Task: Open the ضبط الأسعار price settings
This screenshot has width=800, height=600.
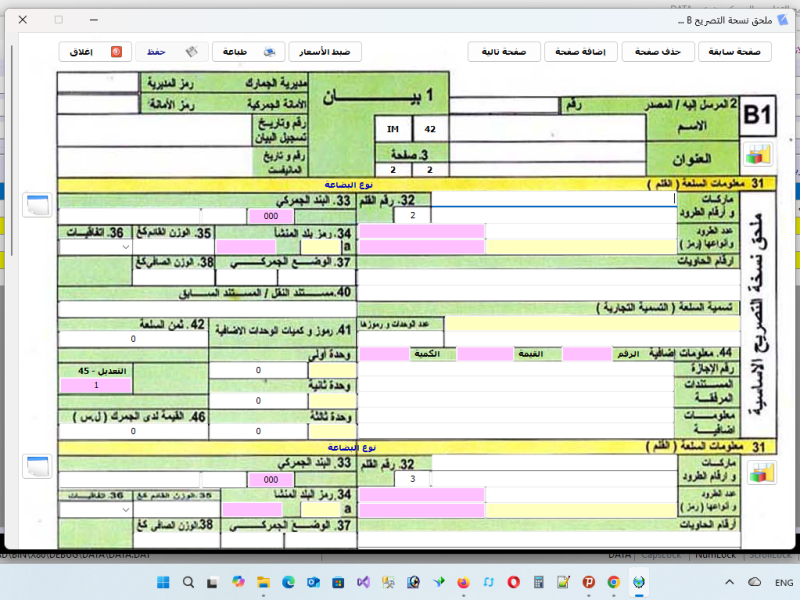Action: pyautogui.click(x=325, y=52)
